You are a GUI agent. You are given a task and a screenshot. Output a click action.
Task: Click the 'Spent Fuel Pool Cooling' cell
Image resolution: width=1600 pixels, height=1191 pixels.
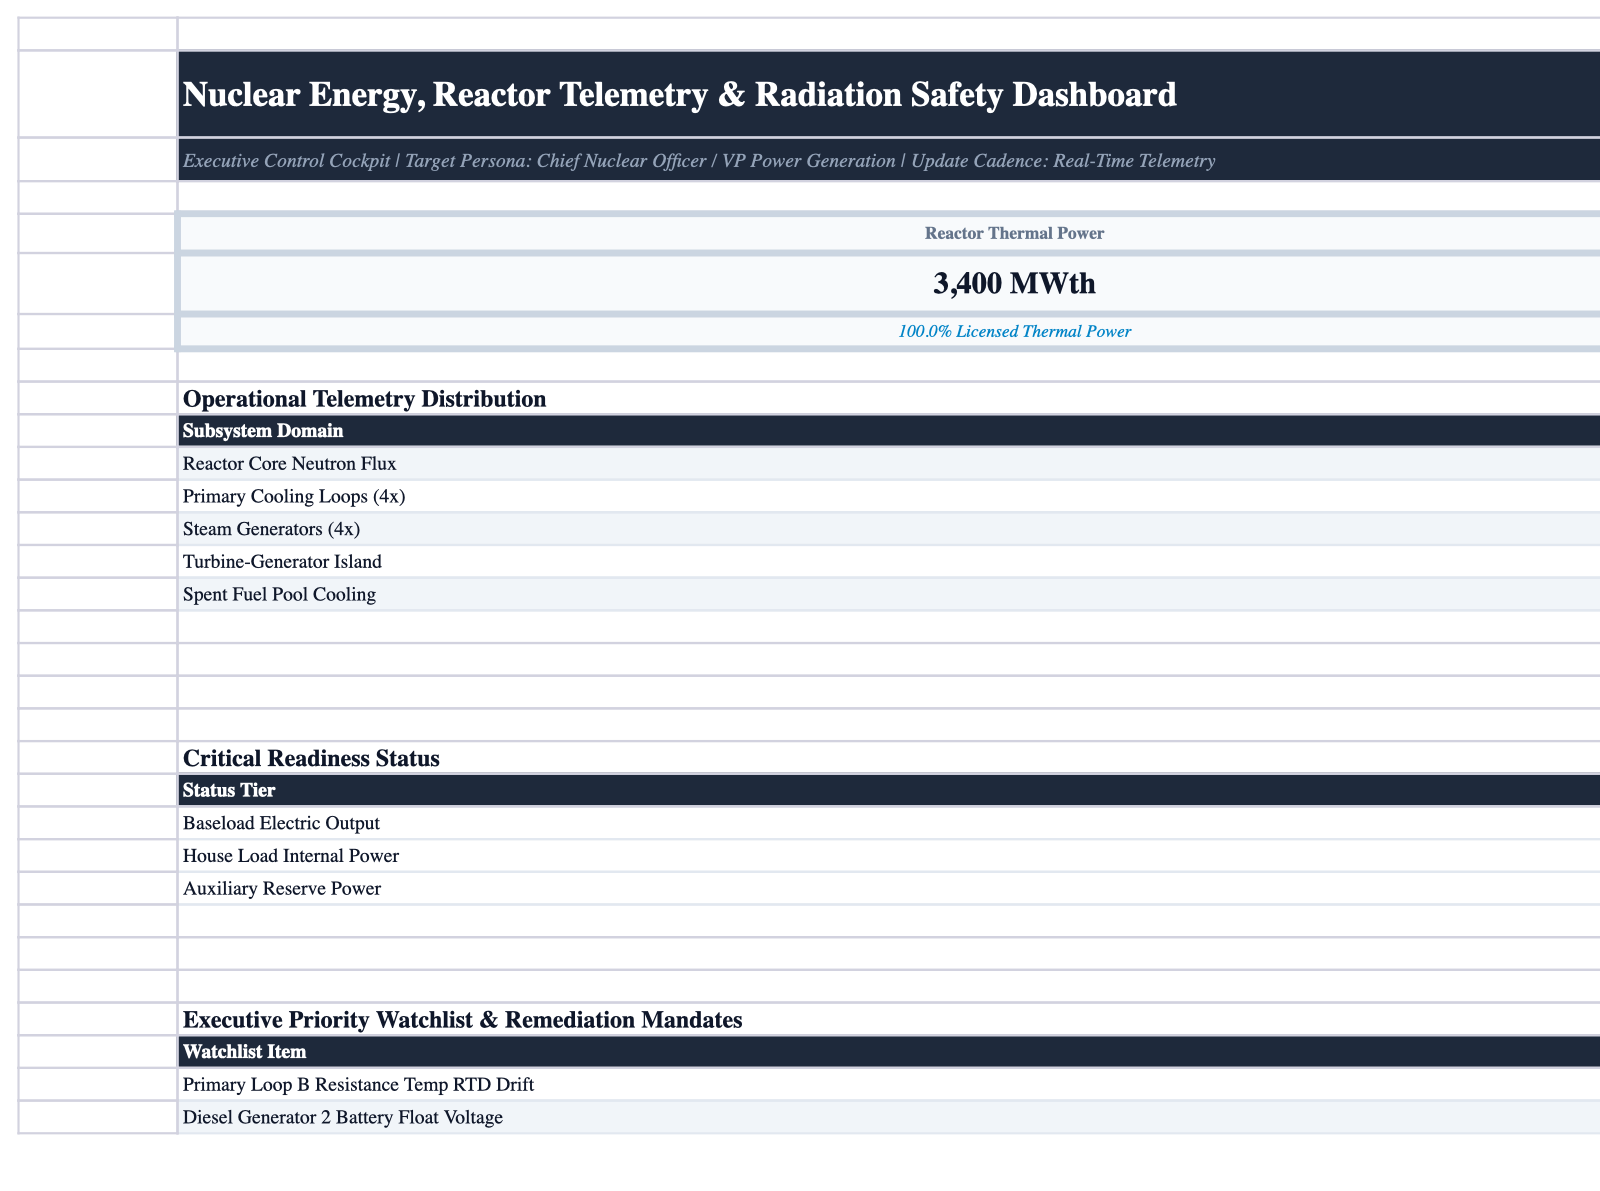[x=889, y=594]
